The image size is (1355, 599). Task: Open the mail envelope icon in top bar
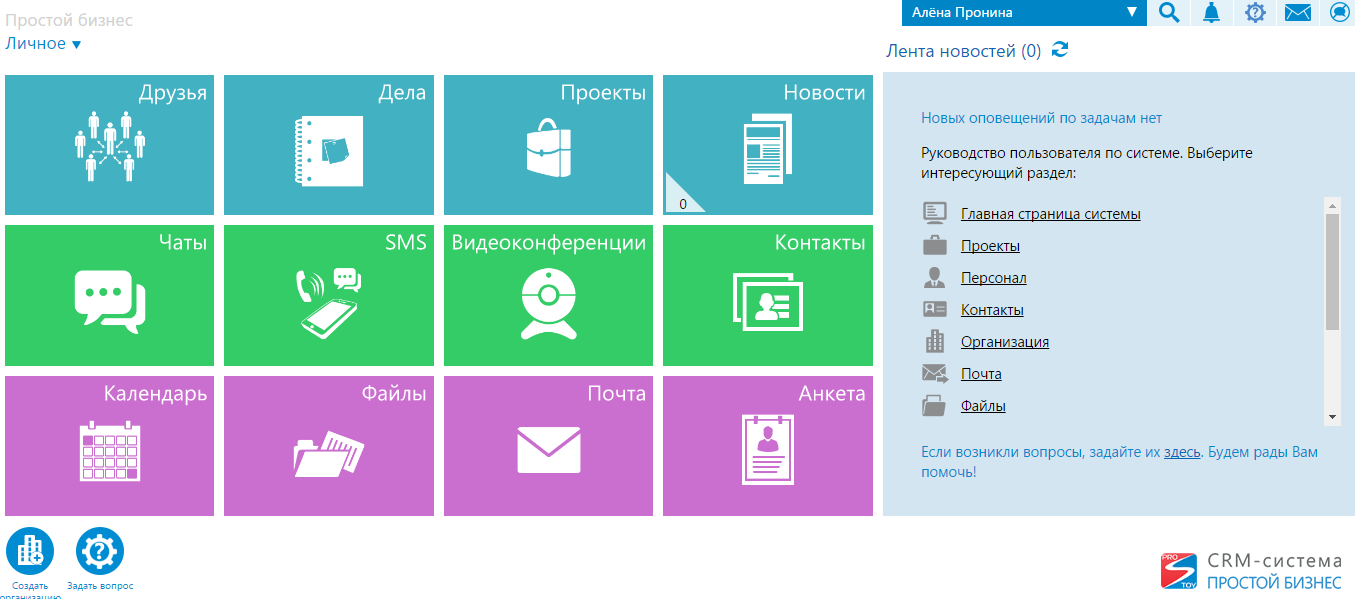[x=1298, y=12]
